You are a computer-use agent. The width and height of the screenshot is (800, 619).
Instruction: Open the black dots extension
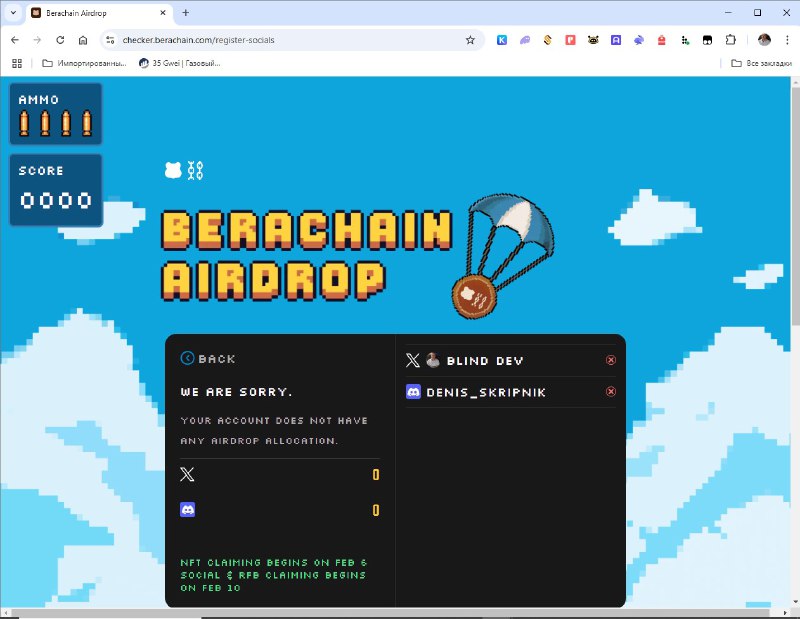coord(685,40)
